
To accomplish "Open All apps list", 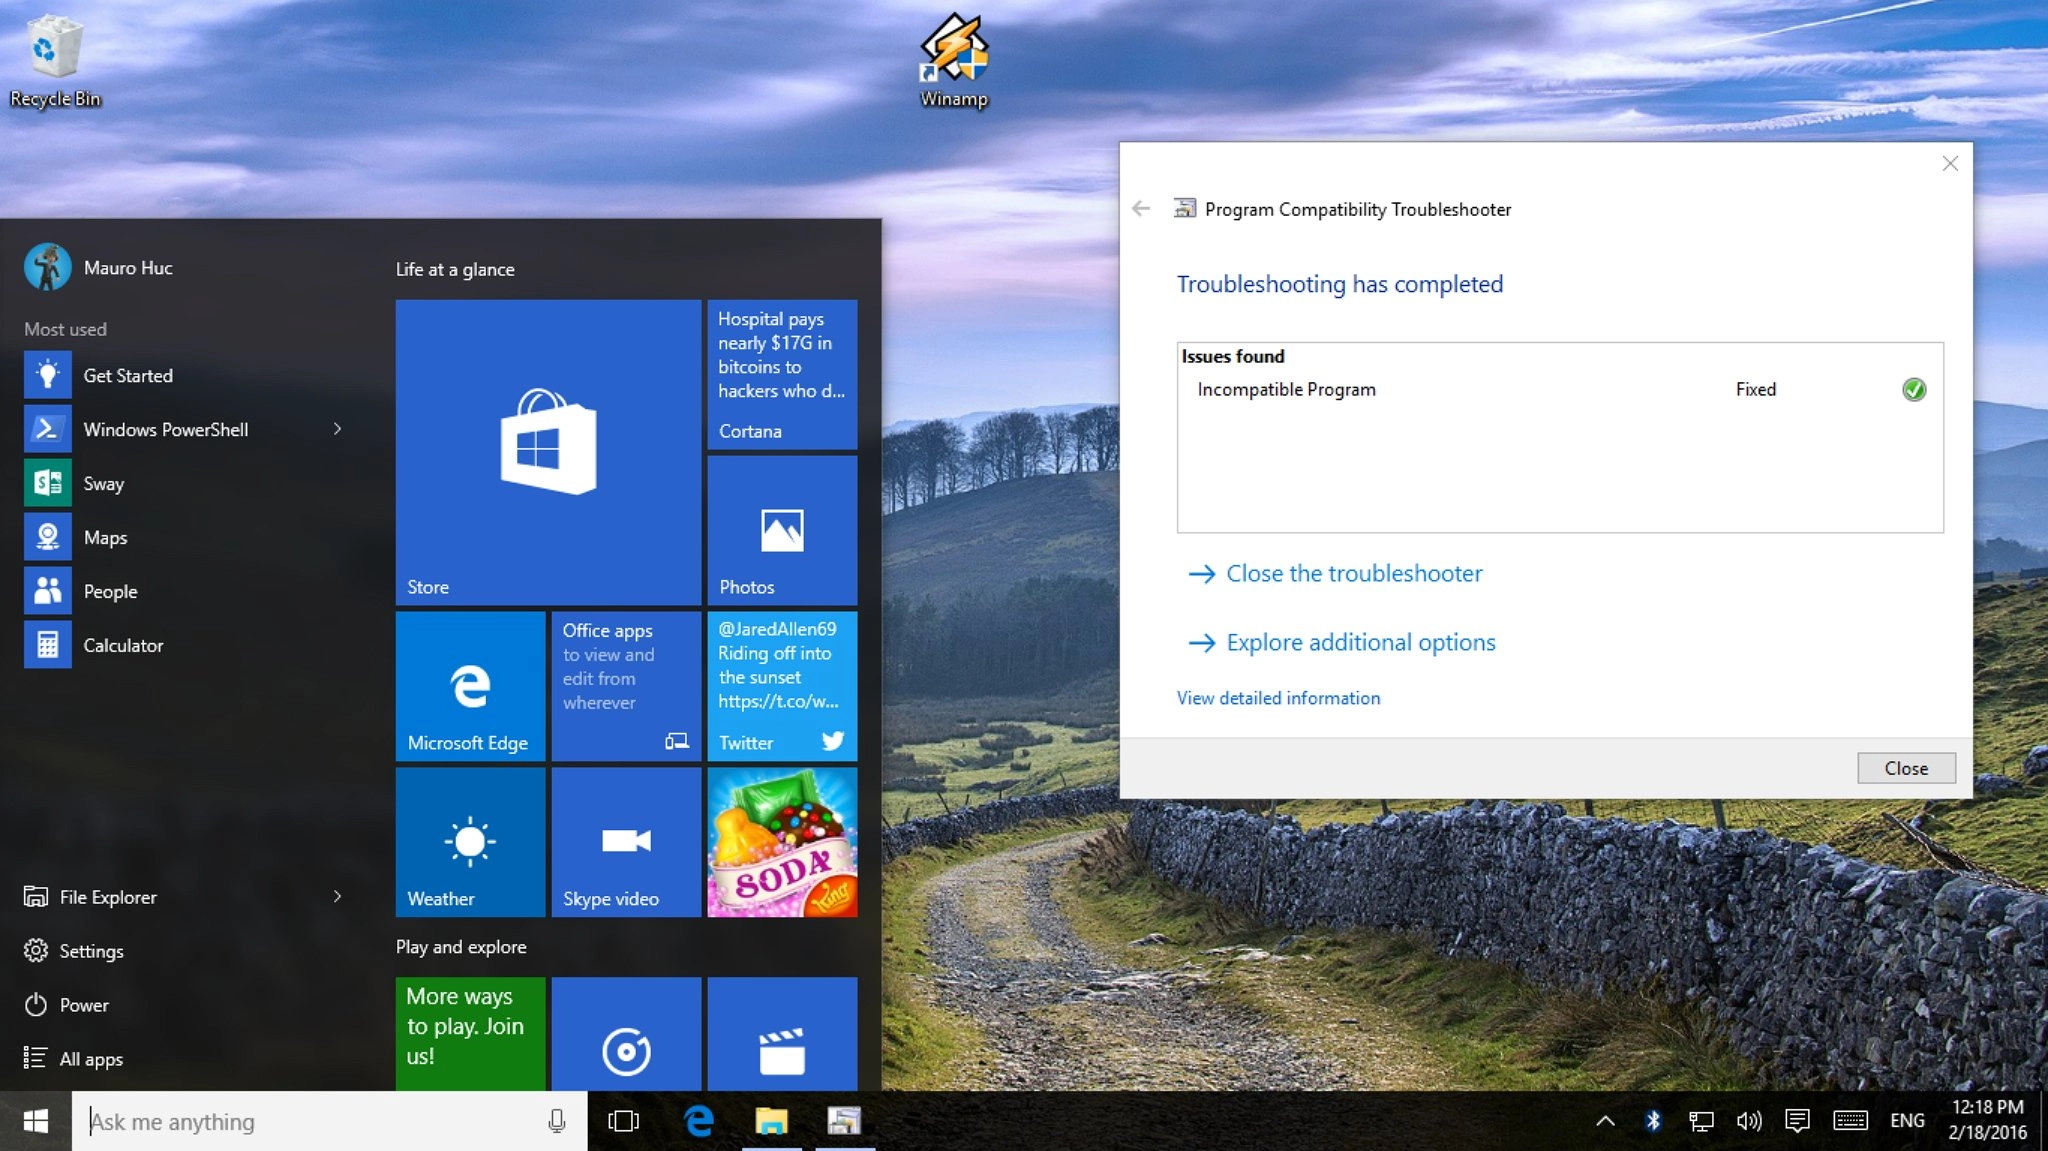I will 90,1059.
